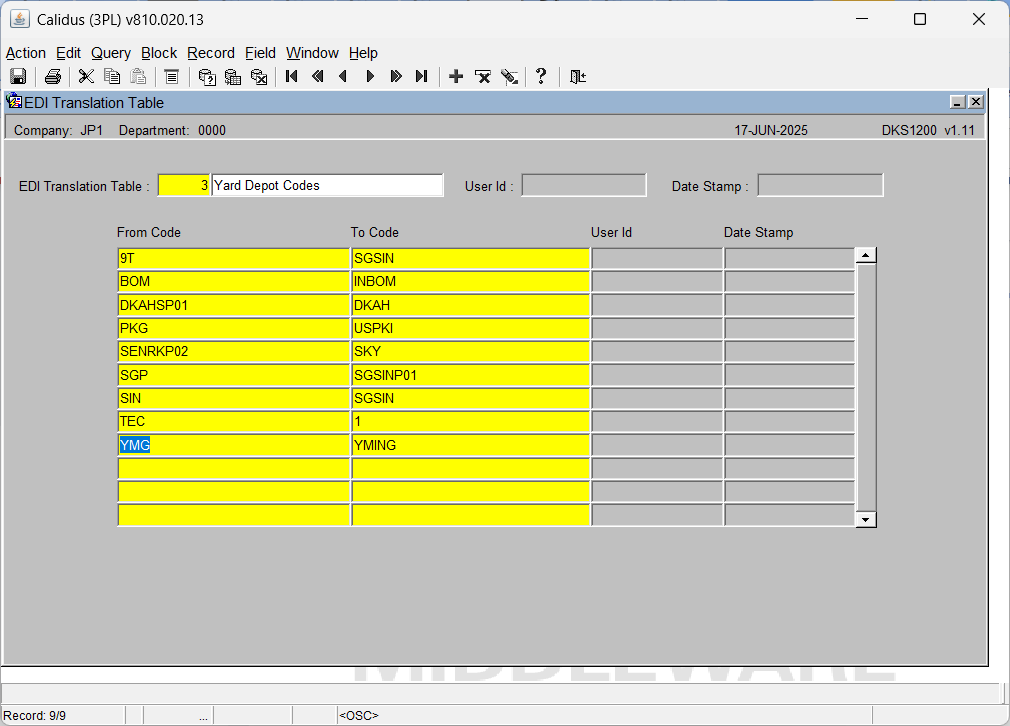
Task: Open the Block menu
Action: tap(159, 53)
